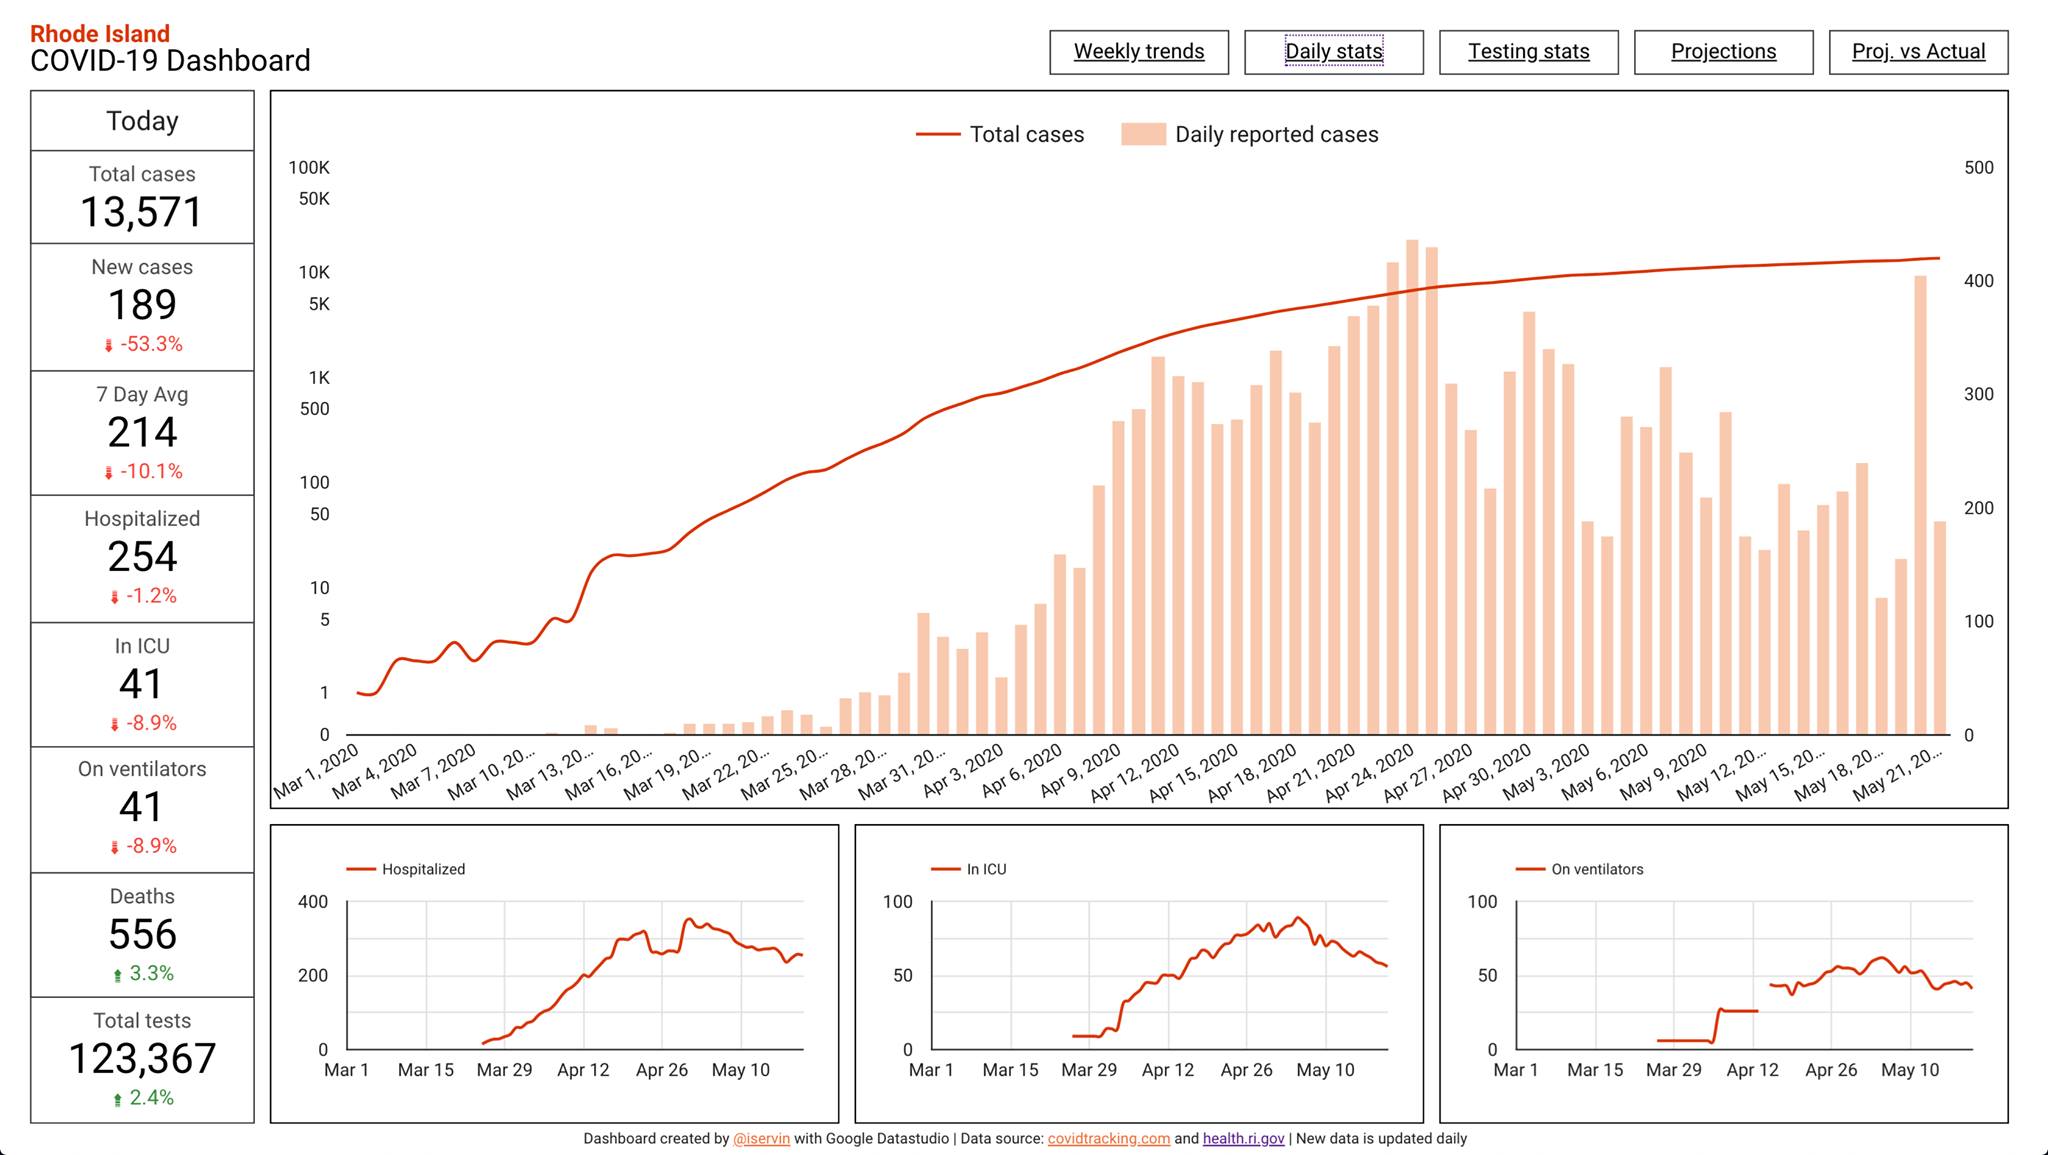Open the Testing stats page

tap(1528, 52)
